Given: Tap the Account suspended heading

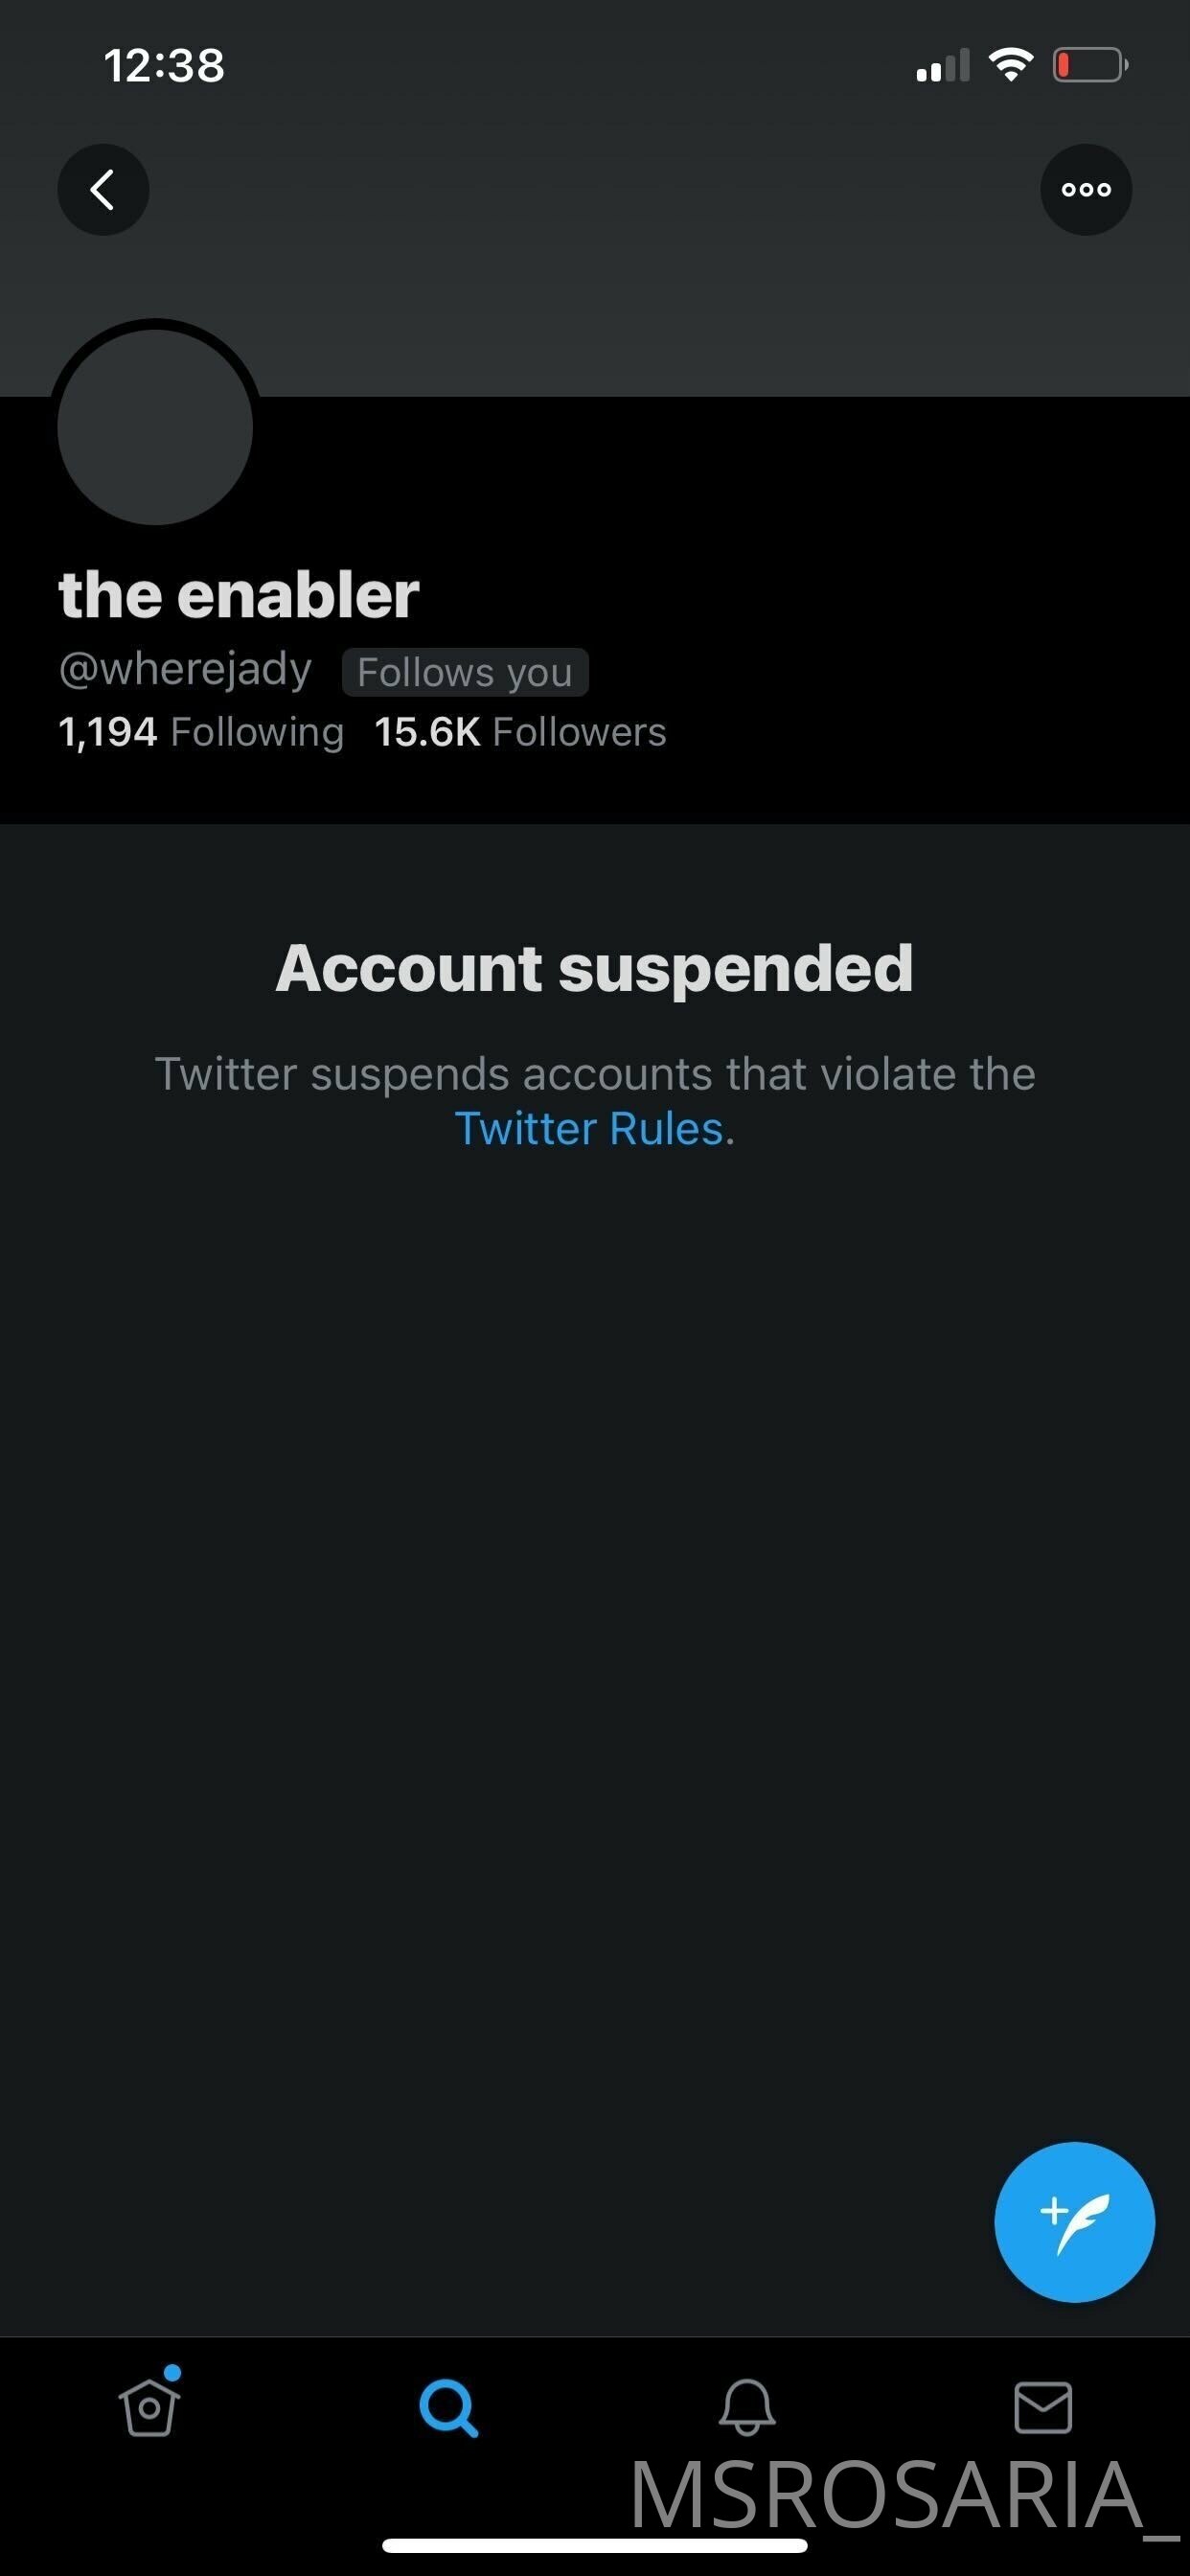Looking at the screenshot, I should pyautogui.click(x=594, y=968).
